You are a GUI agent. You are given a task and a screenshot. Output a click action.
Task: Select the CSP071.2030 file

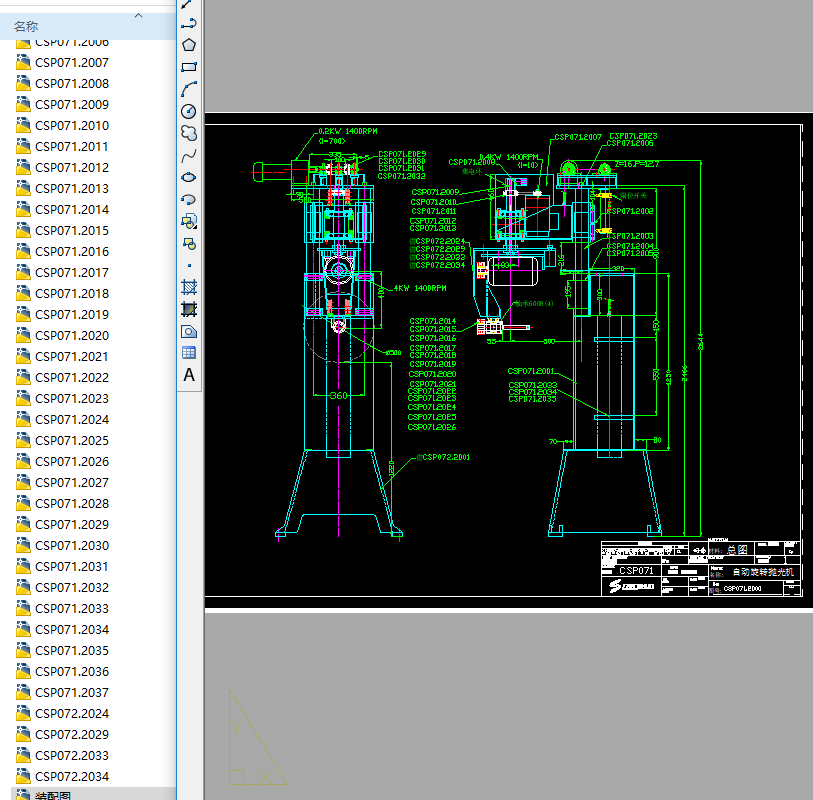[71, 546]
